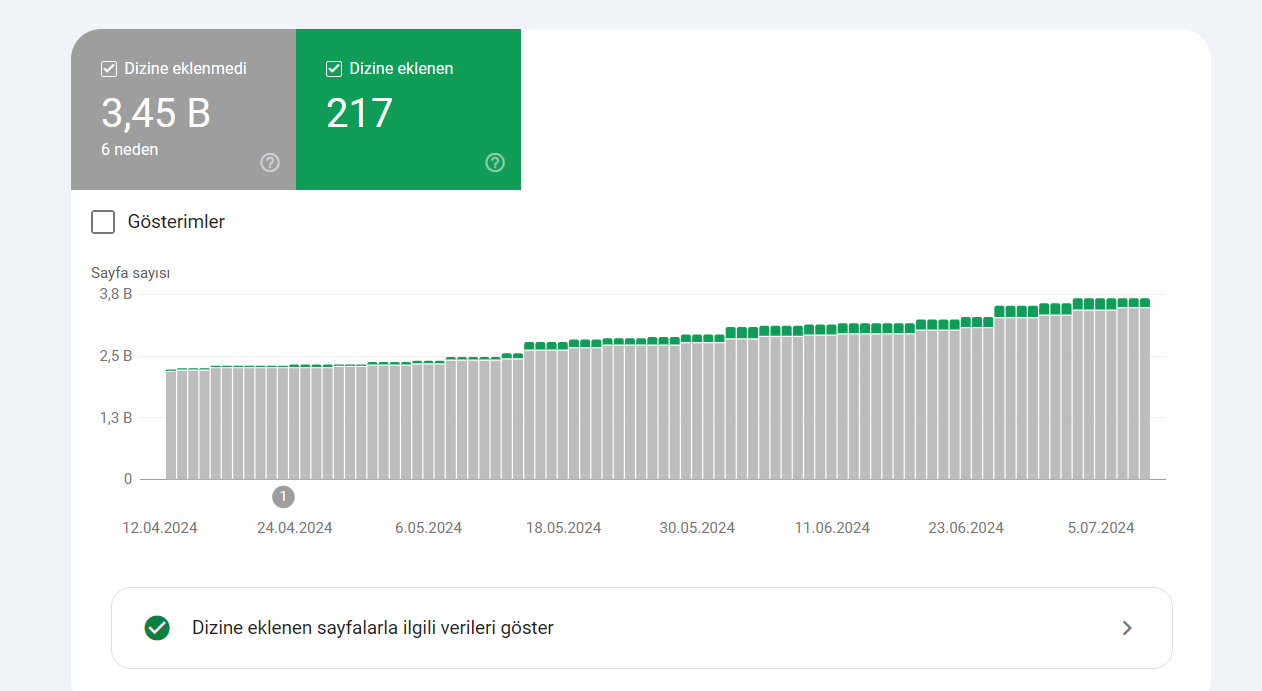The width and height of the screenshot is (1262, 691).
Task: Click the Dizine eklenmedi label
Action: pyautogui.click(x=186, y=69)
